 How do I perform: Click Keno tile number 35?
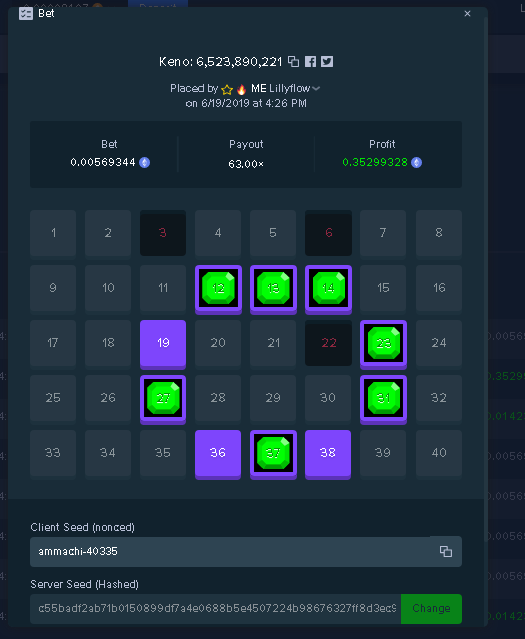(x=163, y=453)
